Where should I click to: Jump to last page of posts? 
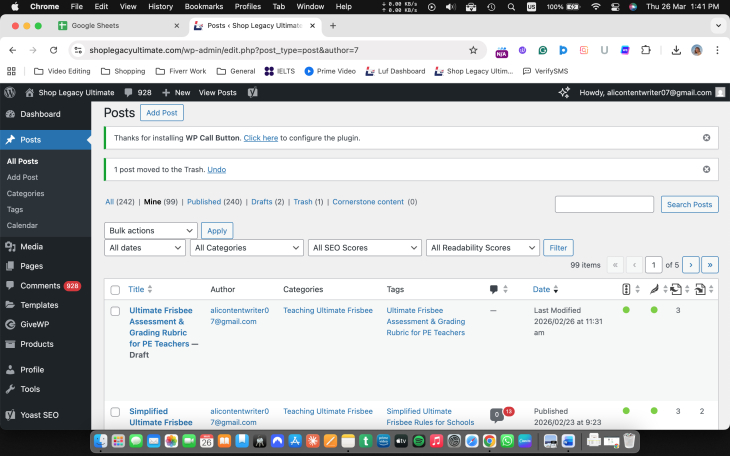click(x=710, y=265)
